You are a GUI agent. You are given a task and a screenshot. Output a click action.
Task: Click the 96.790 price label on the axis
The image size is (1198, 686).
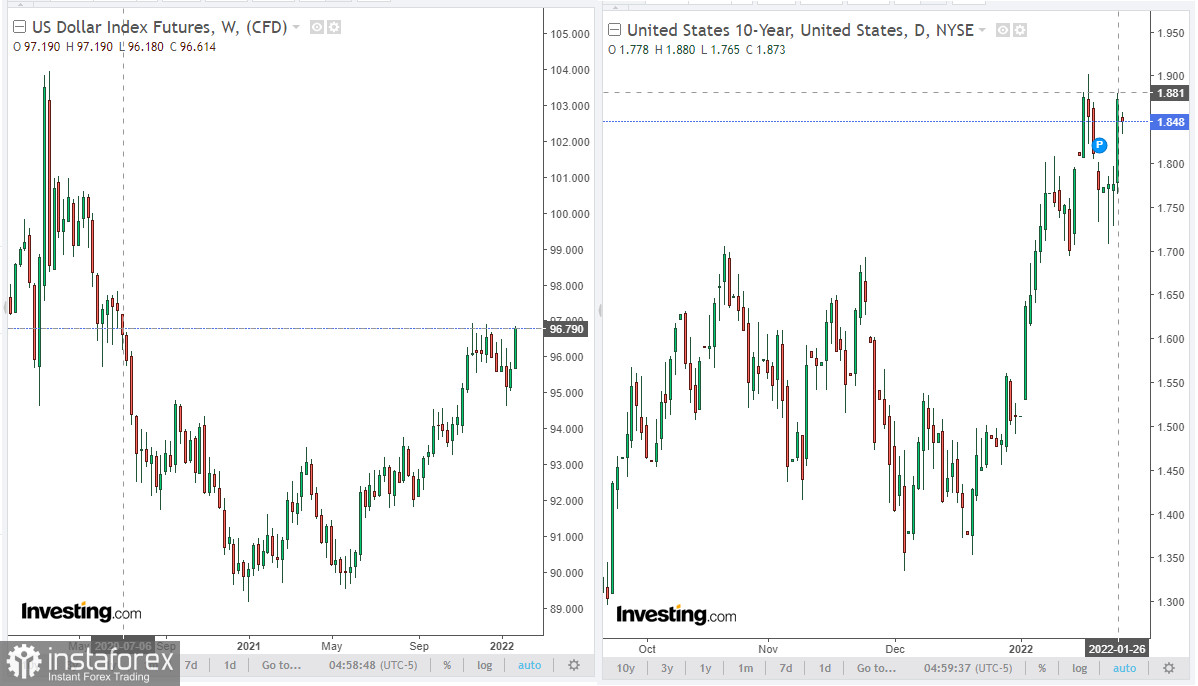pyautogui.click(x=566, y=329)
